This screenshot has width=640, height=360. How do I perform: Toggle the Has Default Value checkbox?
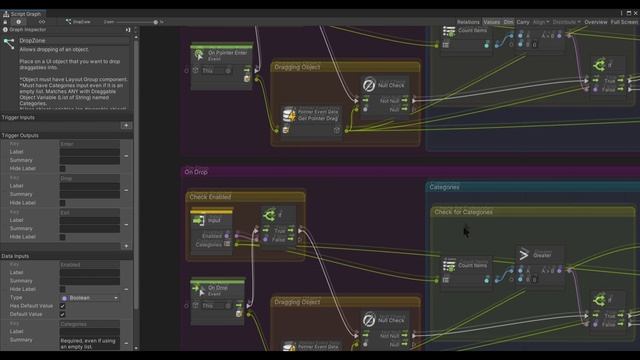tap(62, 306)
